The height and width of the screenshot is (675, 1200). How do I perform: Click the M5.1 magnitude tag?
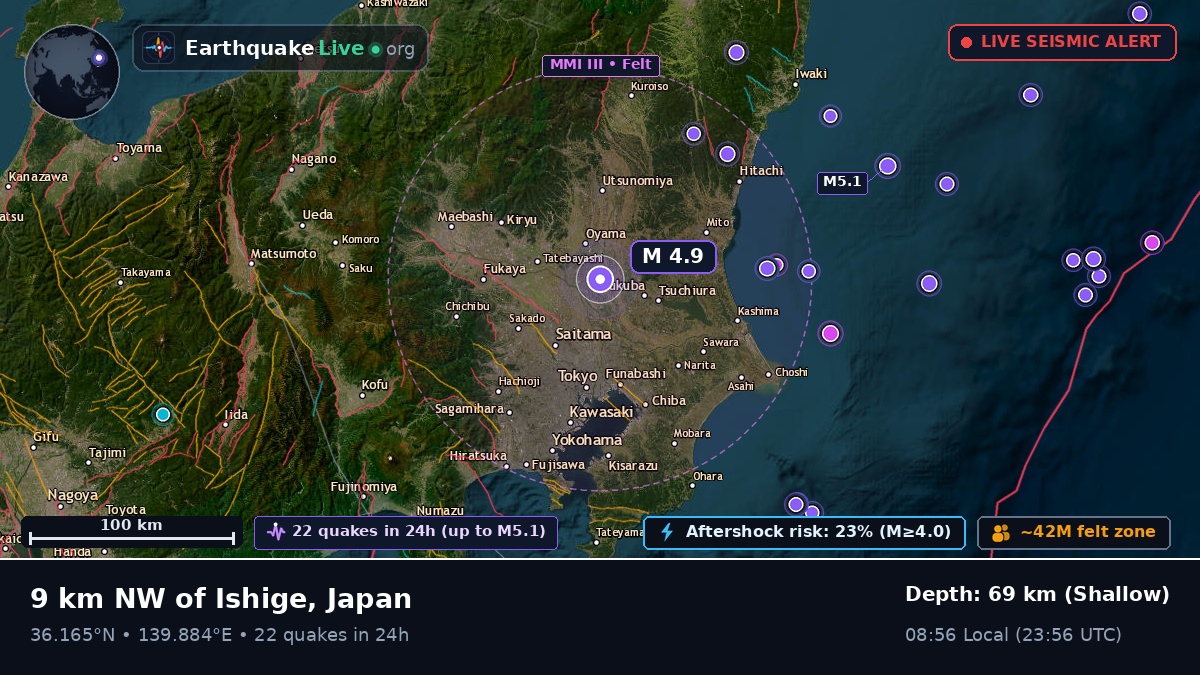click(842, 182)
